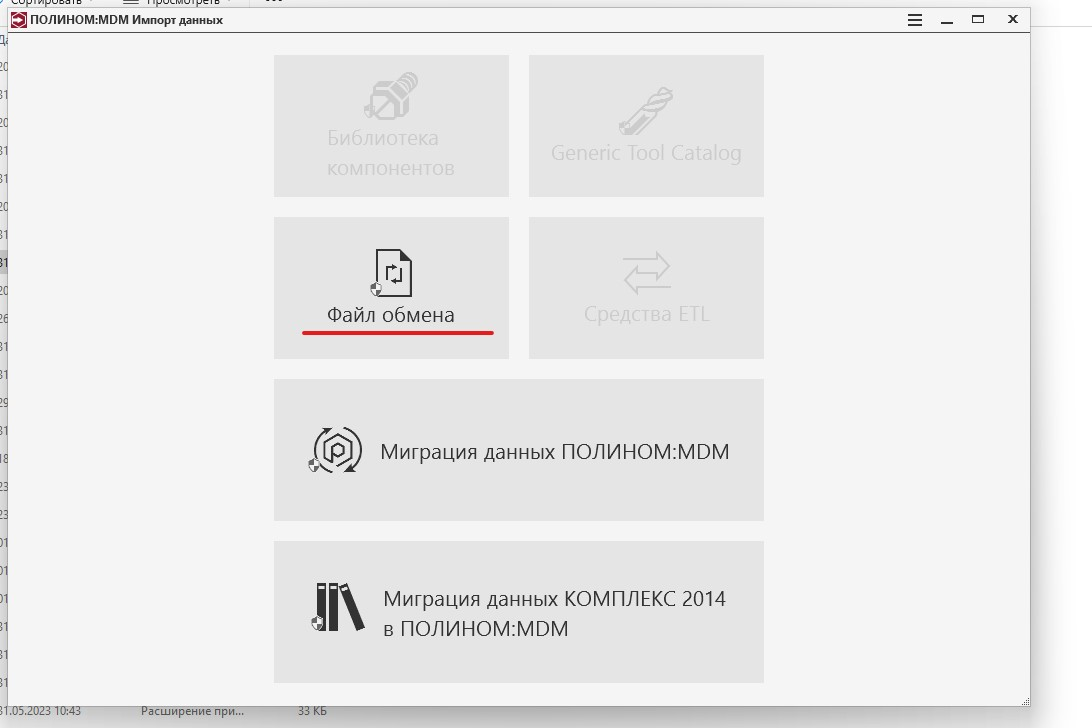The image size is (1092, 728).
Task: Click the ПОЛИНОМ:MDM app logo in title bar
Action: [x=19, y=20]
